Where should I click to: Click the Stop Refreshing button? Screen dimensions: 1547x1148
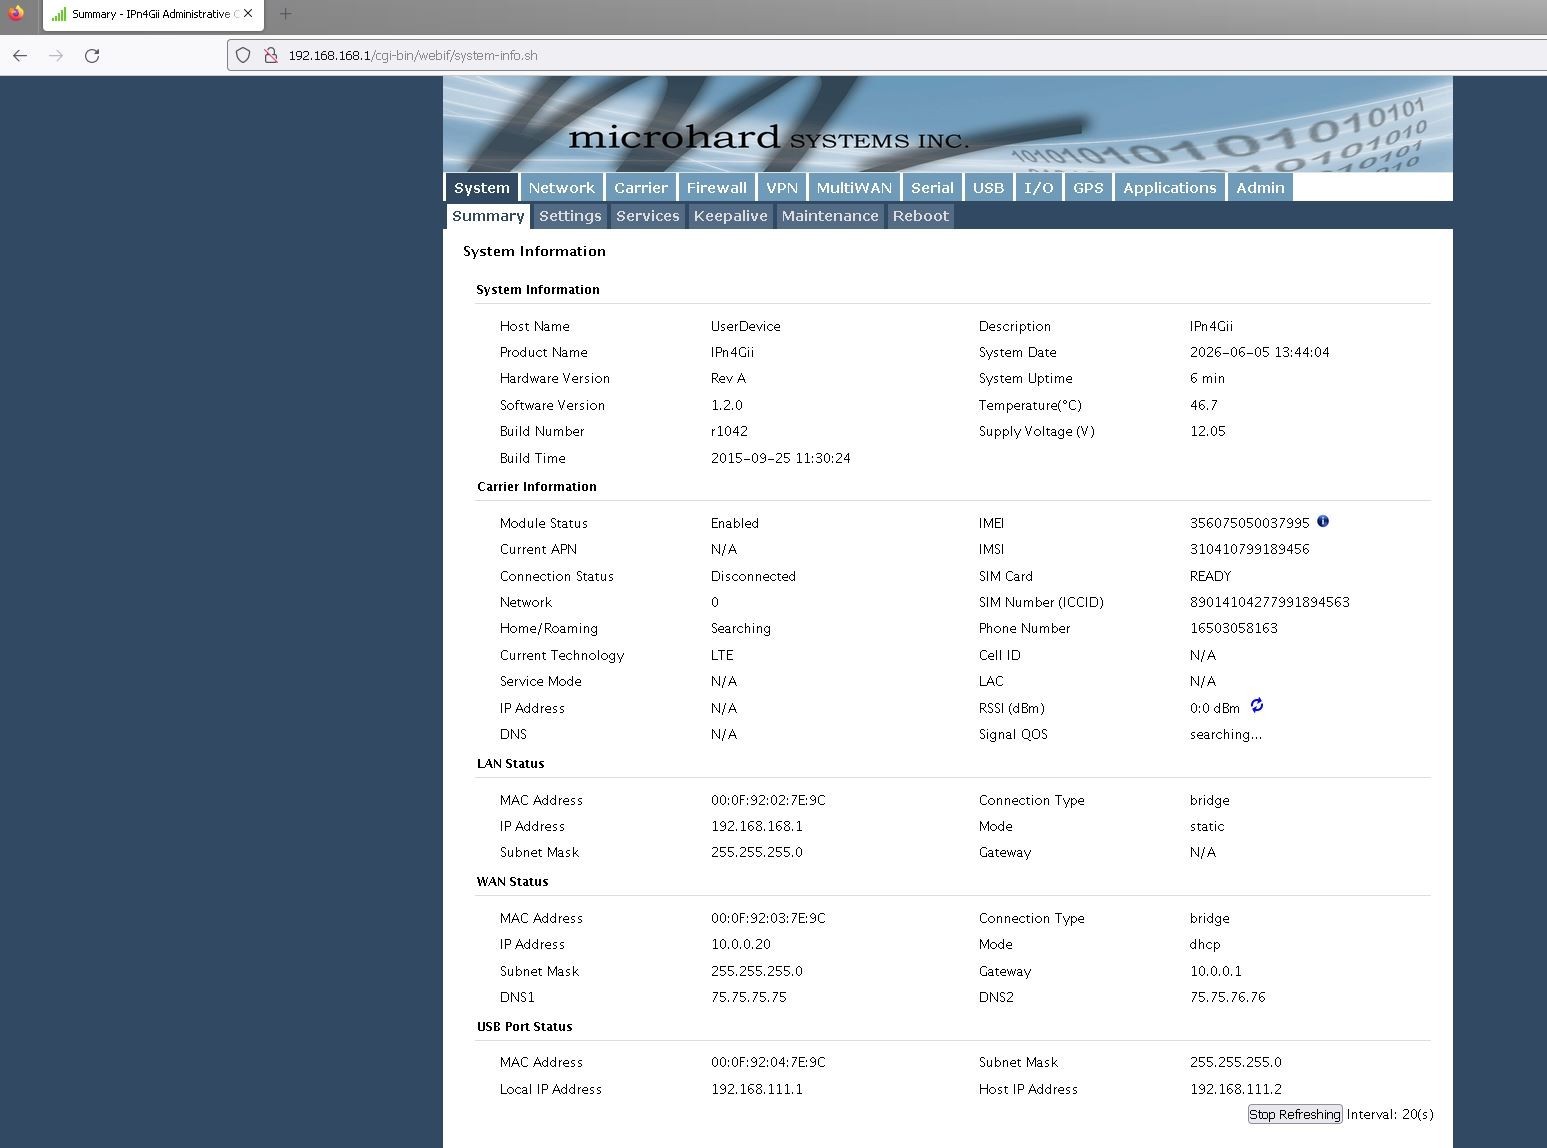pyautogui.click(x=1295, y=1115)
